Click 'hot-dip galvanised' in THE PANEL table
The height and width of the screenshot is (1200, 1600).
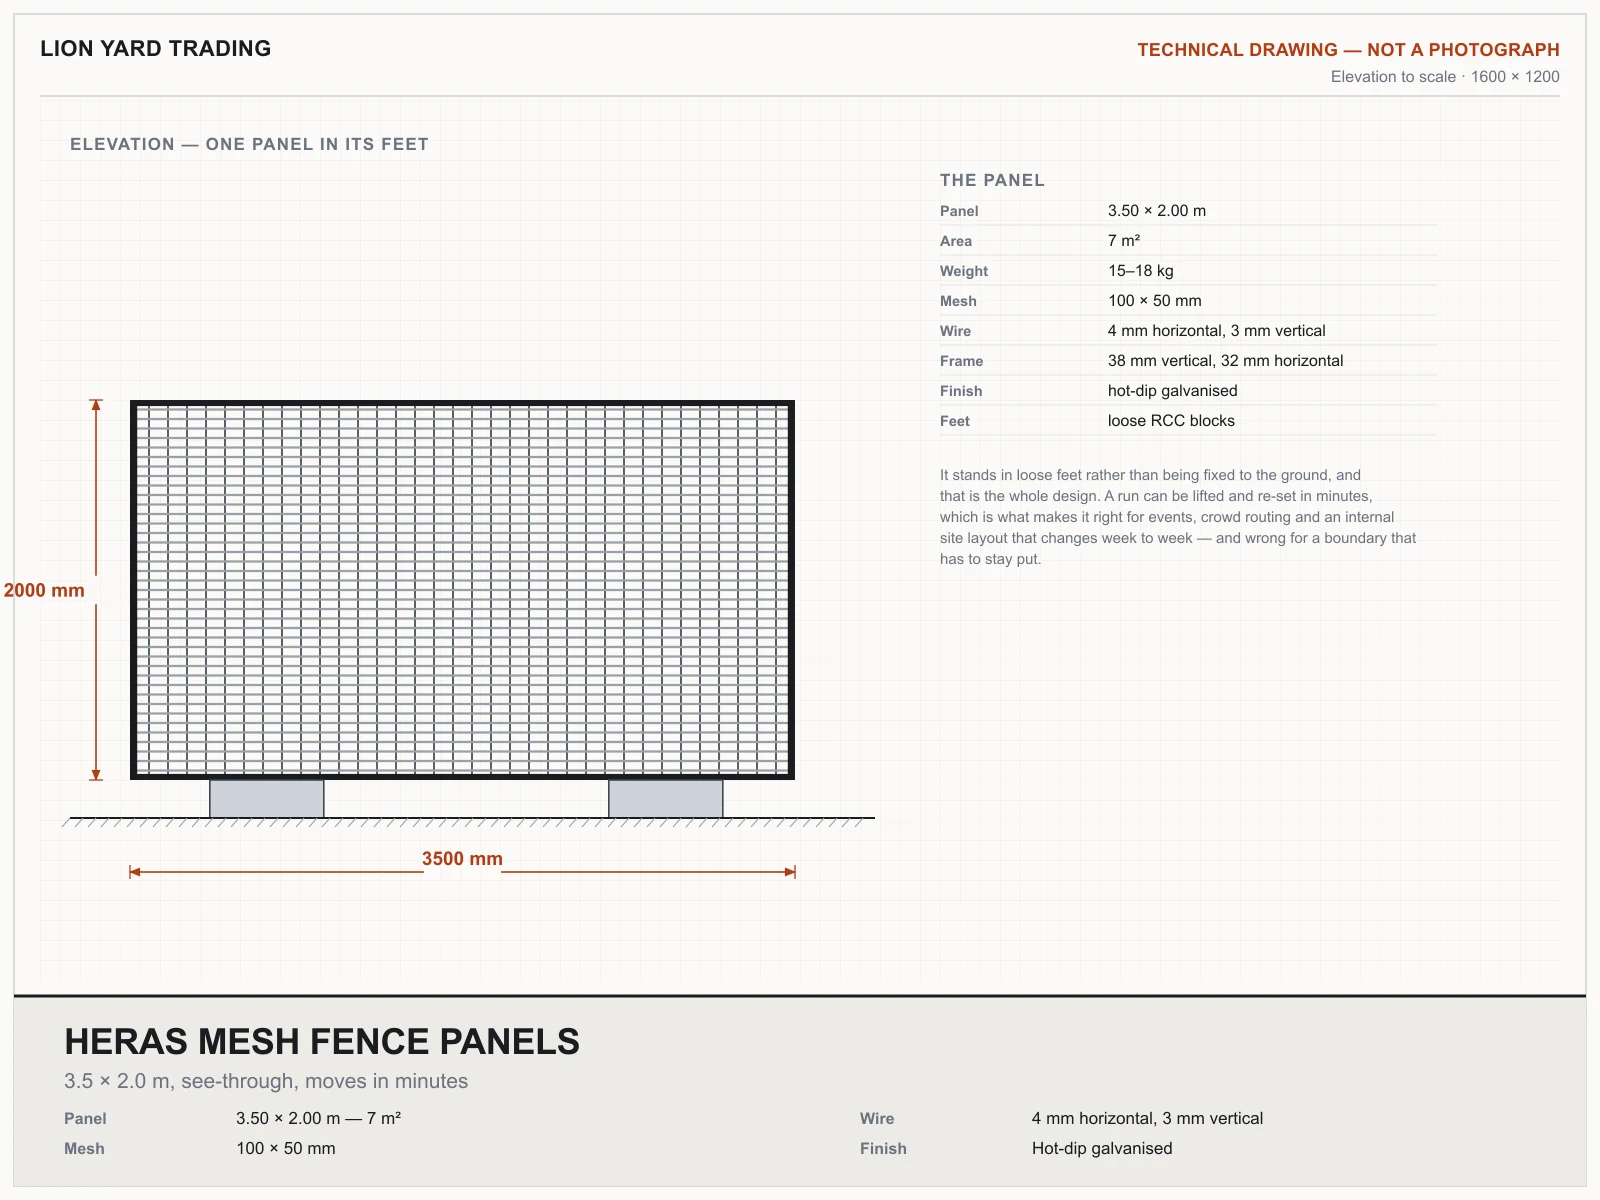pos(1173,391)
